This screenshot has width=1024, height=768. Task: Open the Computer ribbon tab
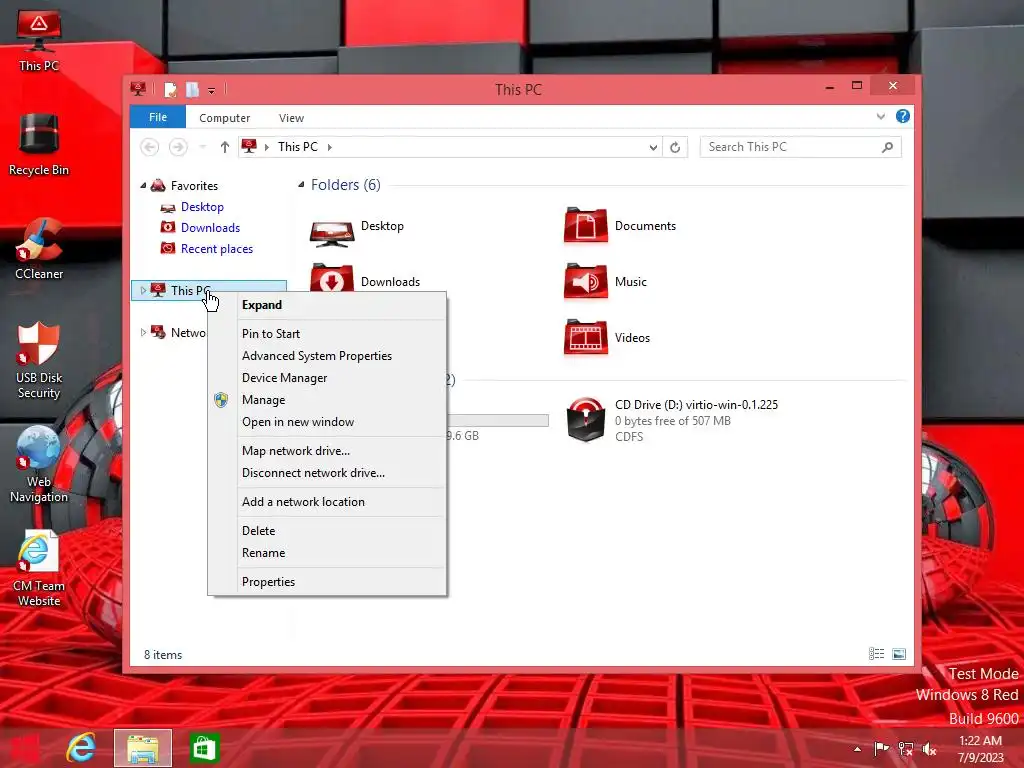click(225, 118)
